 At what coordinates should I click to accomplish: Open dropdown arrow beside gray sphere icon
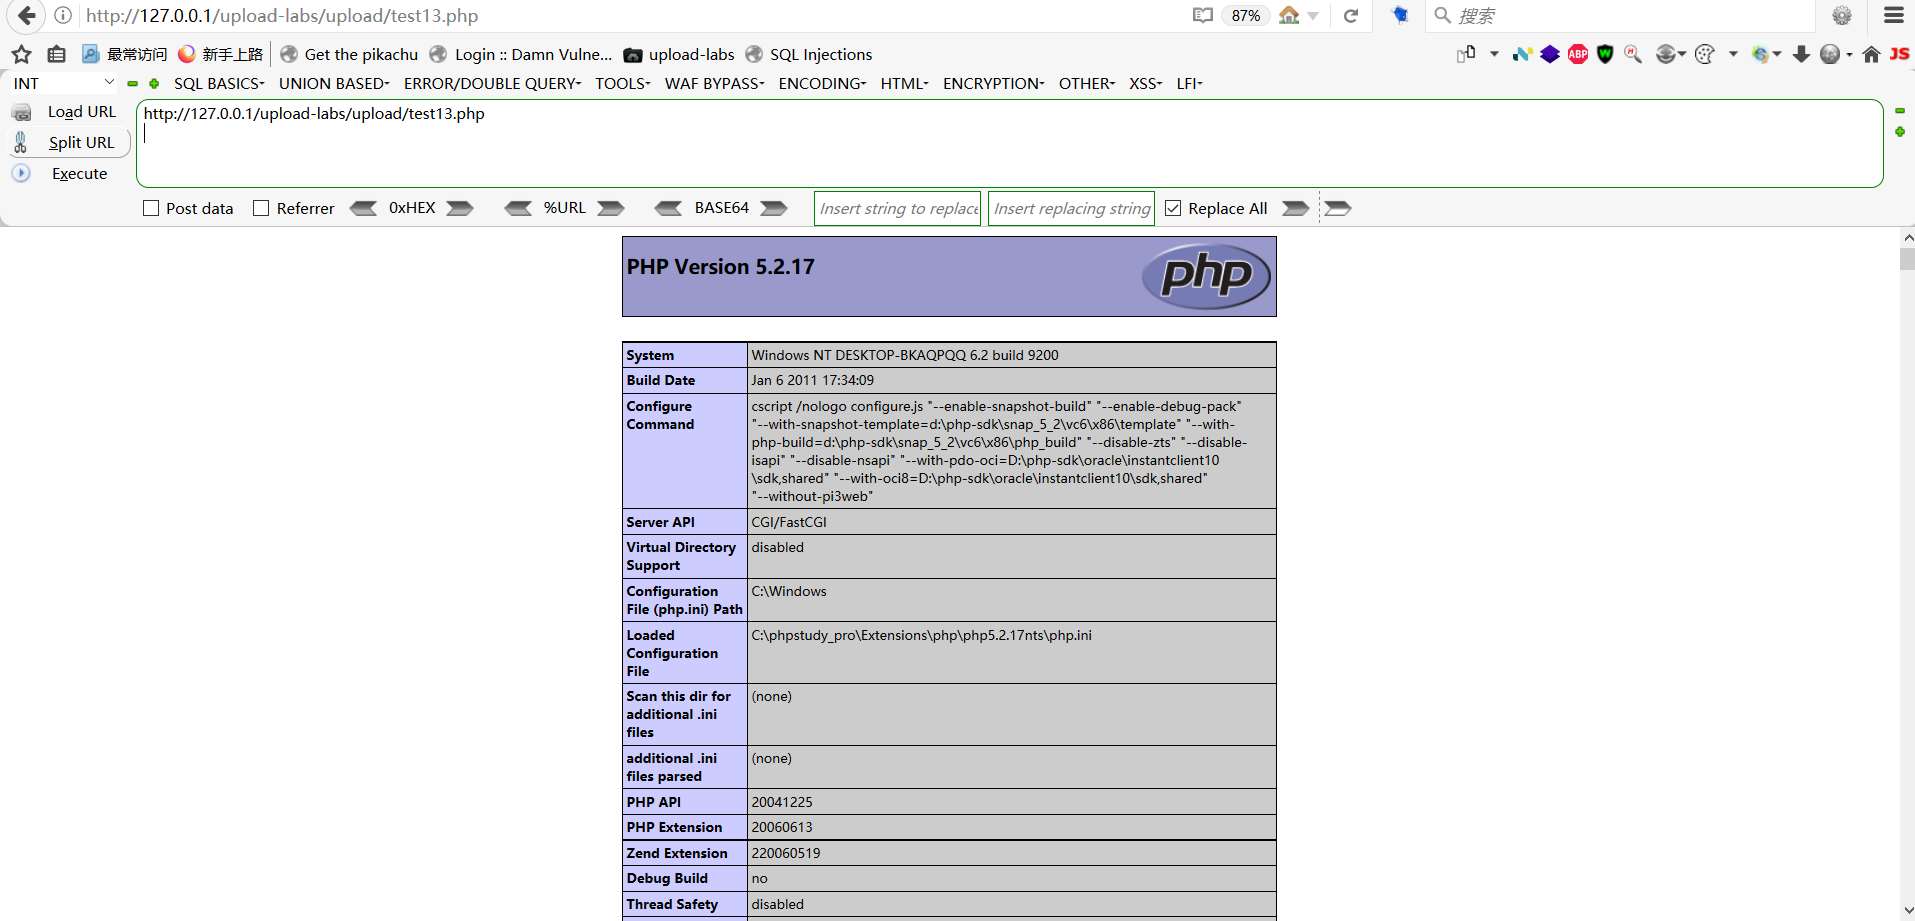click(x=1849, y=55)
